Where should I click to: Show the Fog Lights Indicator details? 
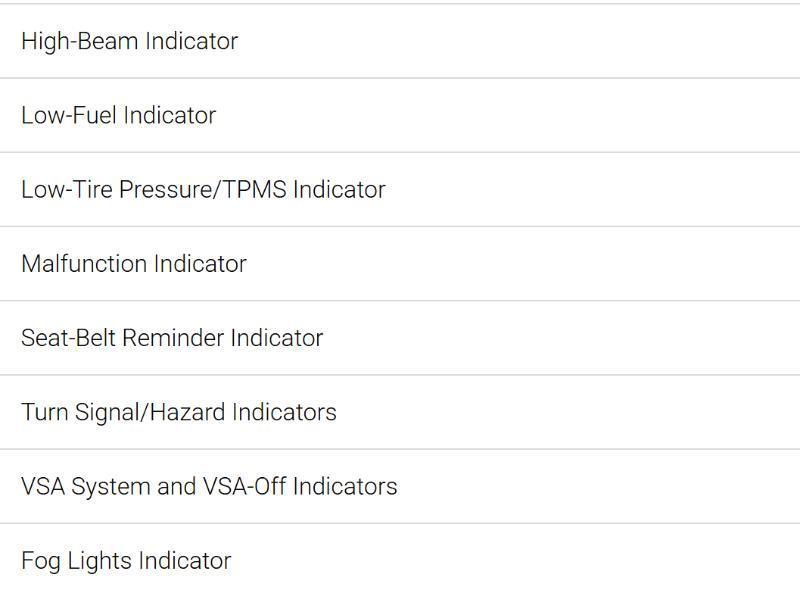[126, 560]
